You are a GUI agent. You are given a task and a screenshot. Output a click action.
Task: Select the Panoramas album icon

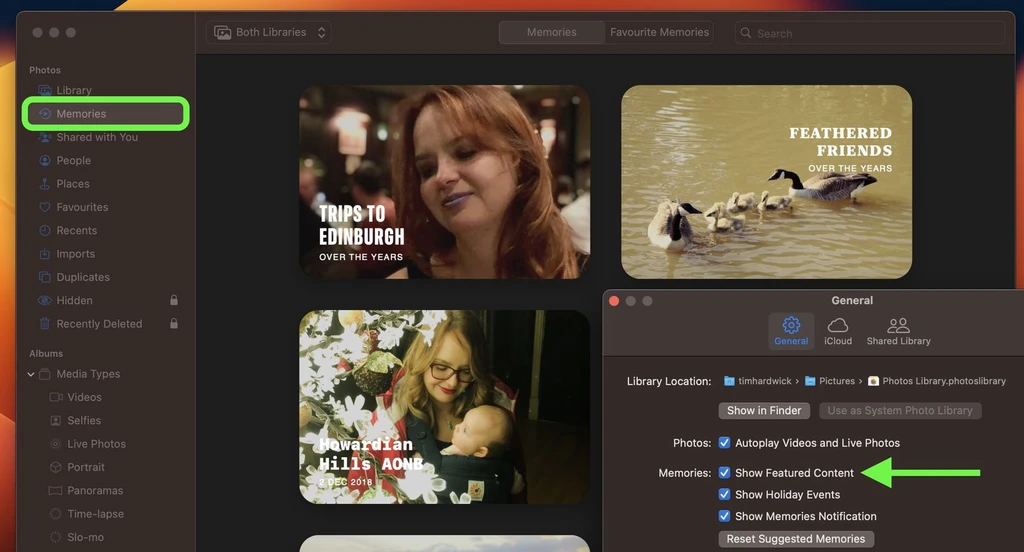[56, 491]
